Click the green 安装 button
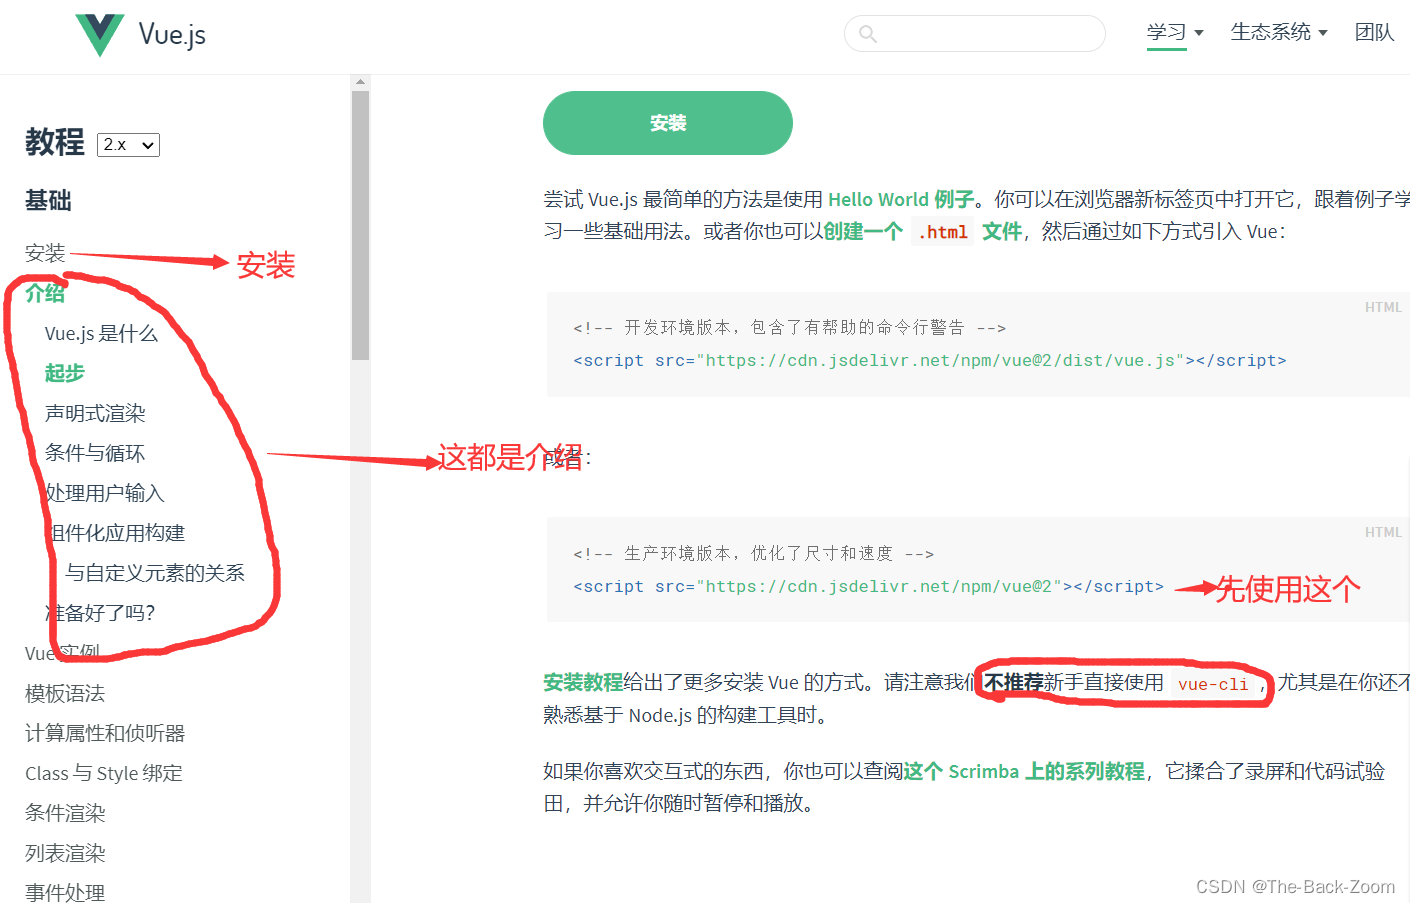1410x903 pixels. click(668, 123)
